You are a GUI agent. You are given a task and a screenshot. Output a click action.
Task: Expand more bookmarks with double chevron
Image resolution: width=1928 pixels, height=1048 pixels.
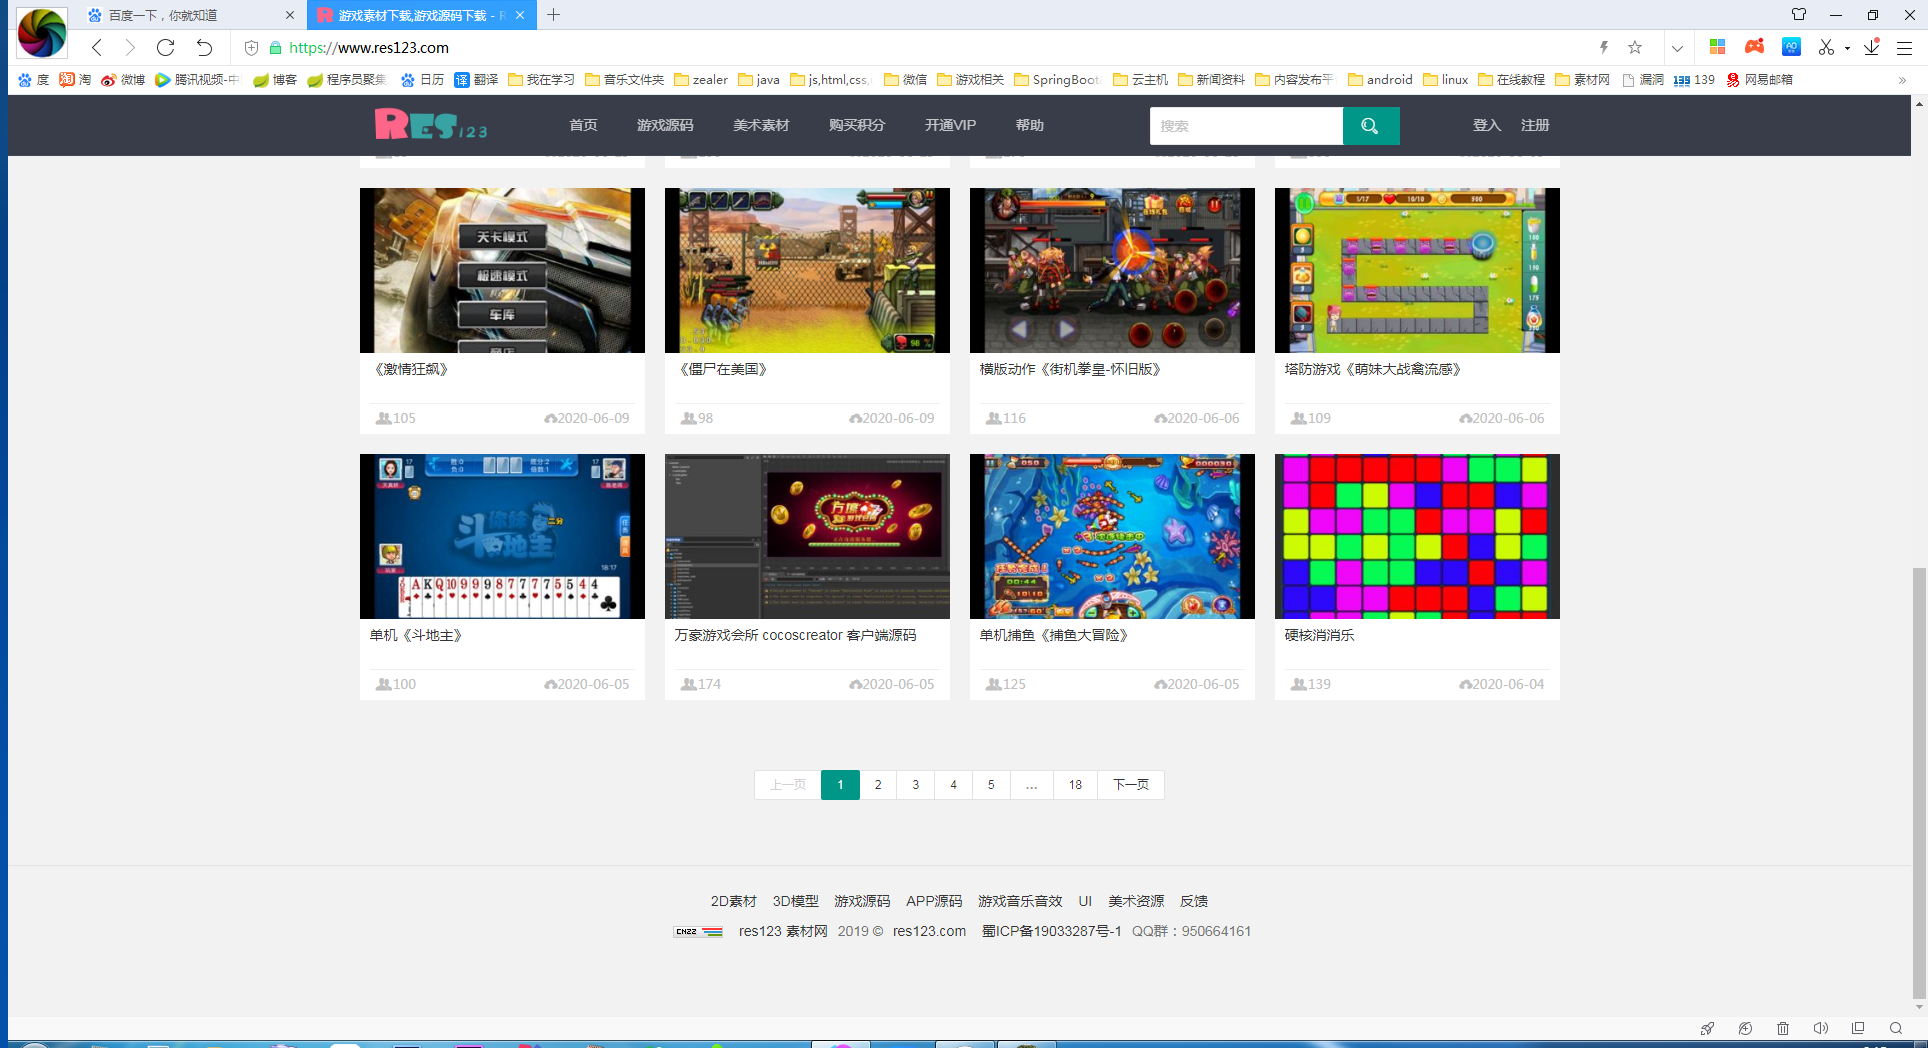click(1902, 80)
